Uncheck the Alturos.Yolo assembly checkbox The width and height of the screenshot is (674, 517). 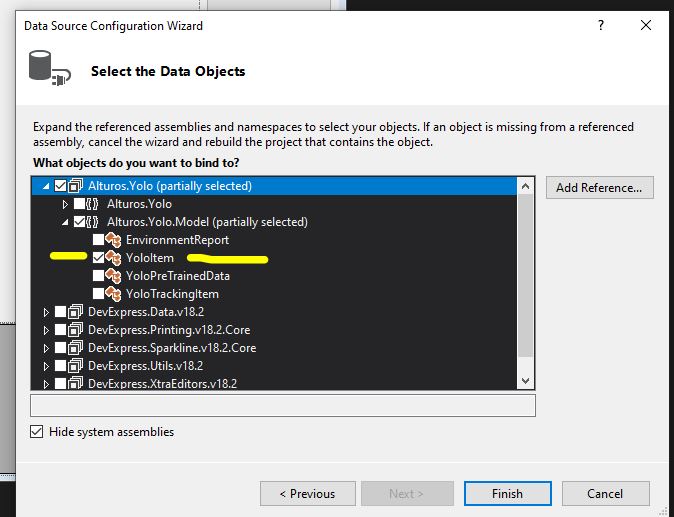(61, 186)
